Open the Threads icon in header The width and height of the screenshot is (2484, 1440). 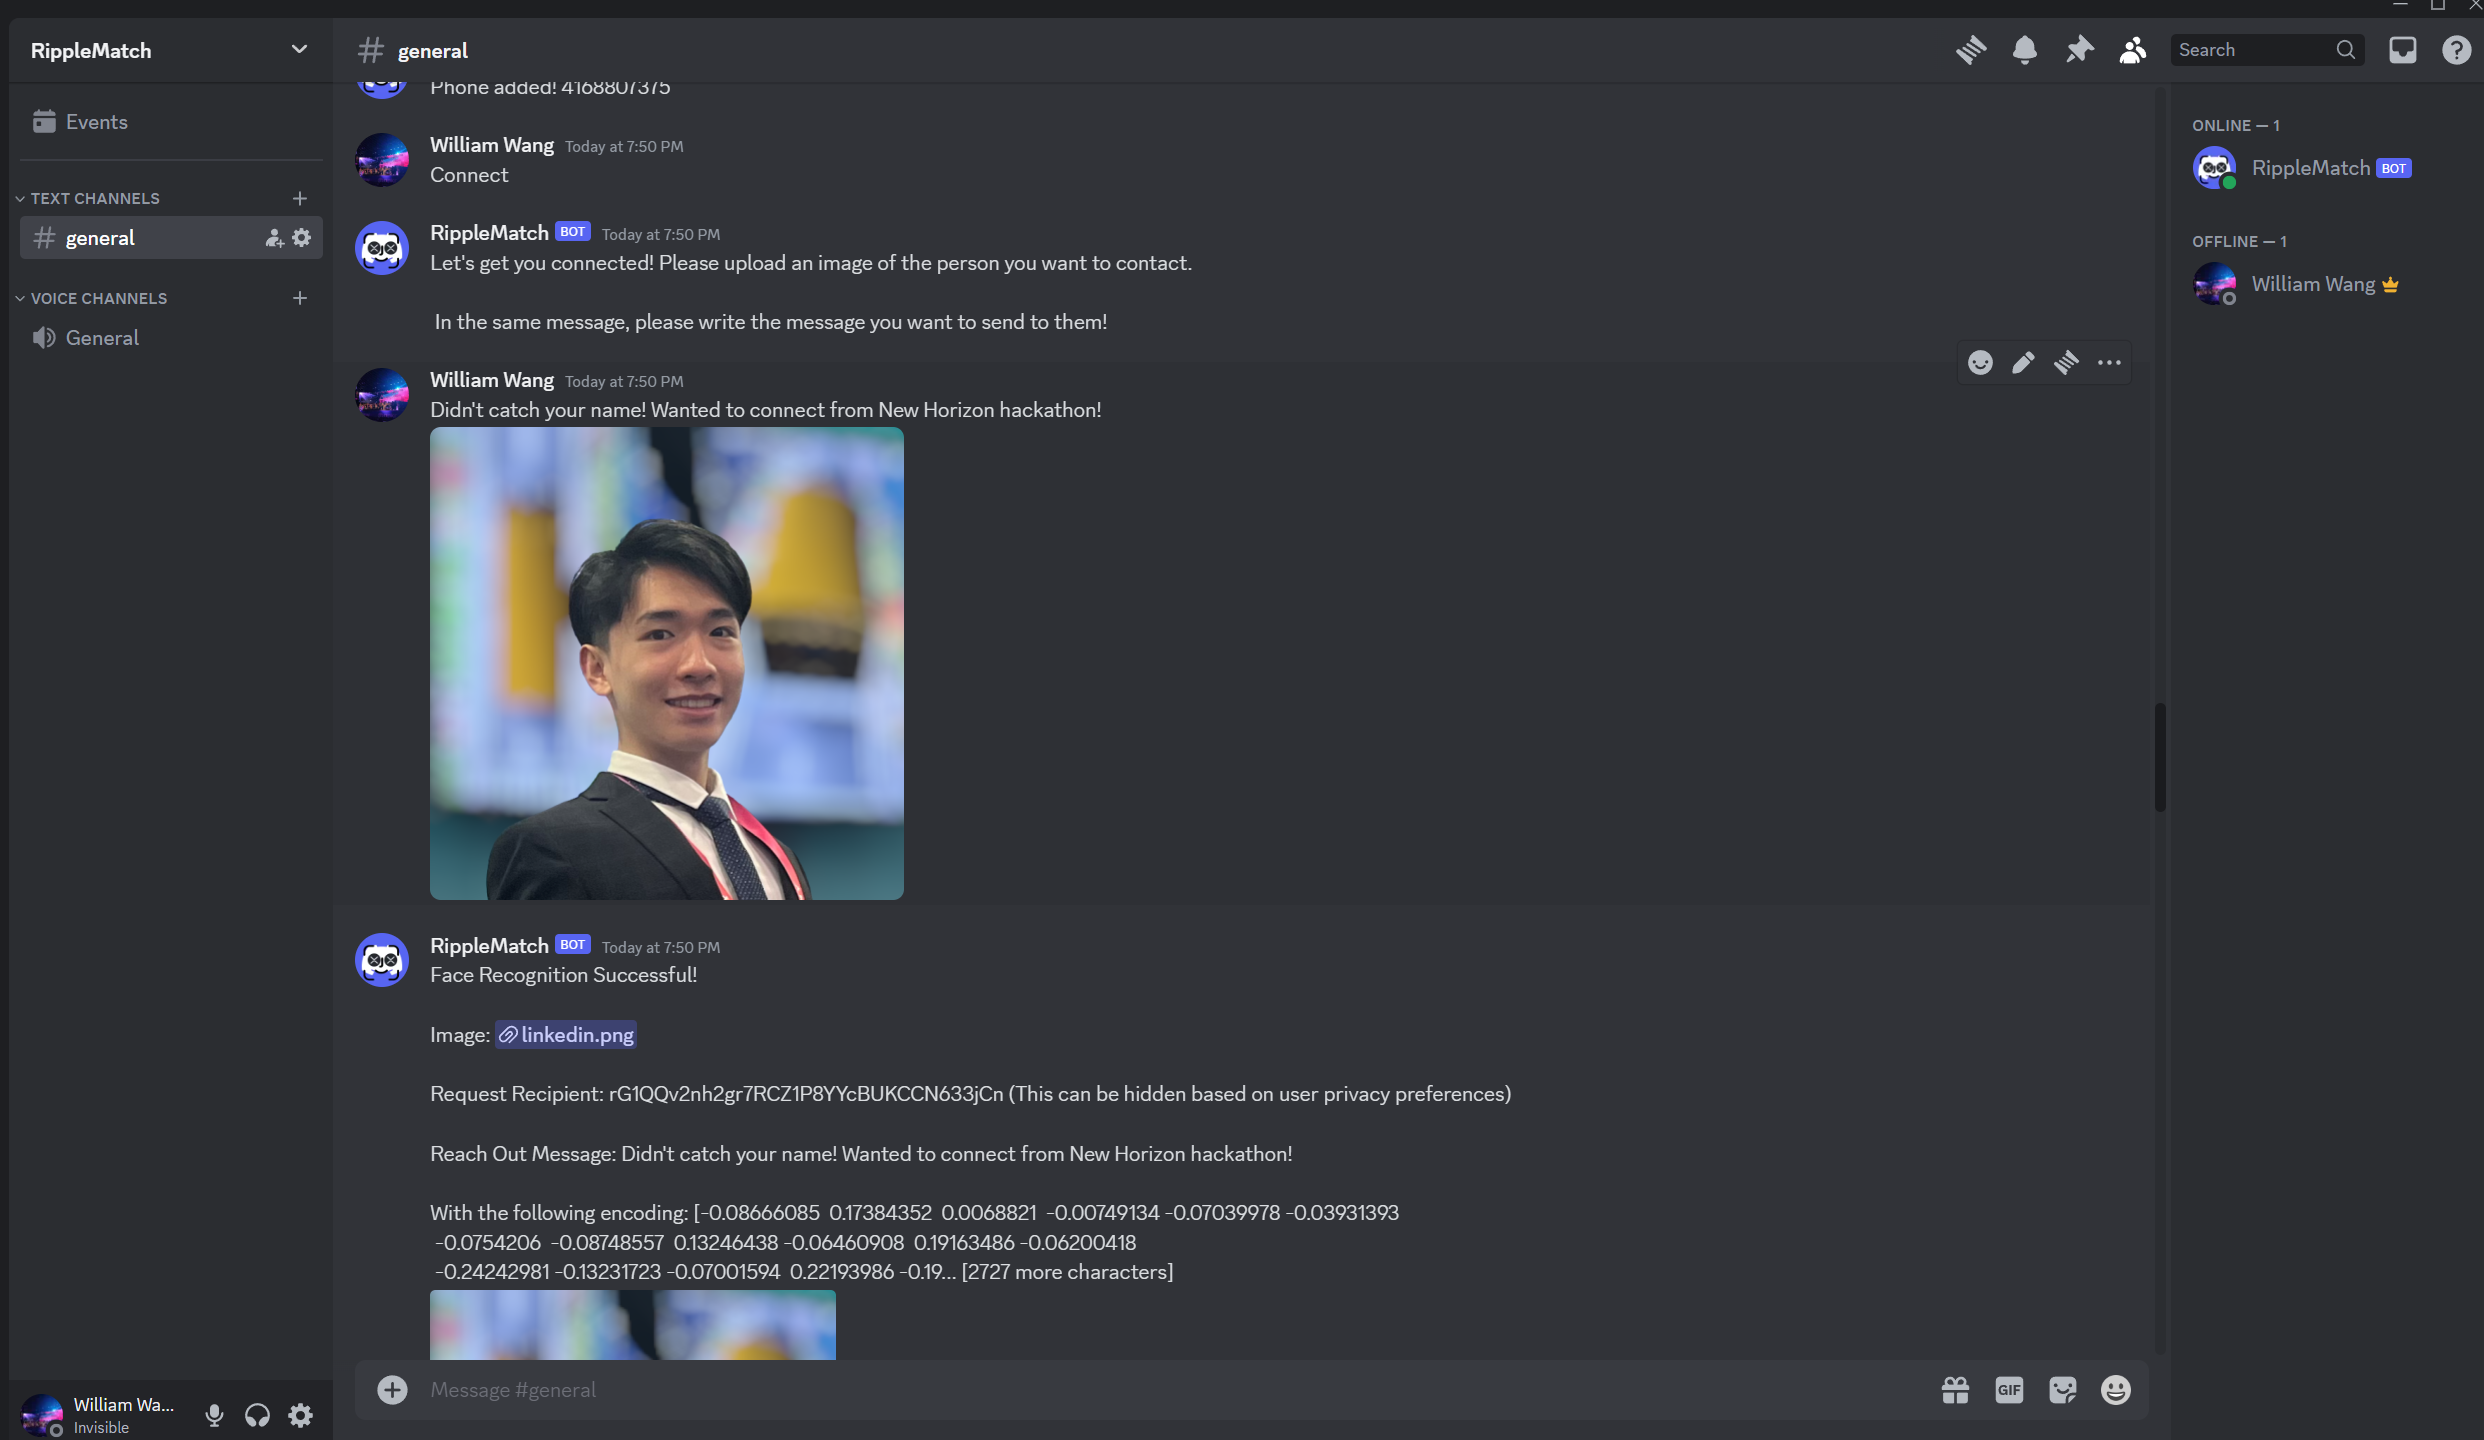(x=1971, y=50)
